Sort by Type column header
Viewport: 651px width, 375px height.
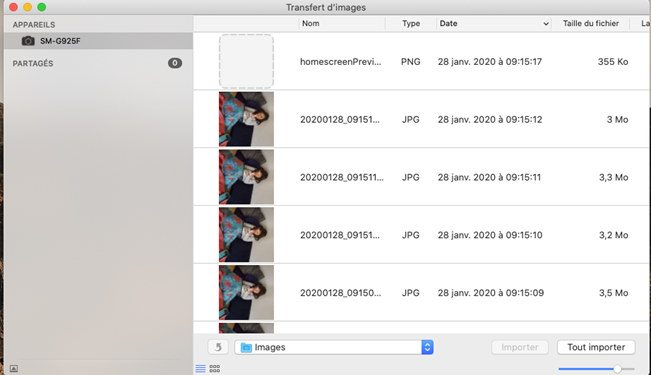[411, 24]
